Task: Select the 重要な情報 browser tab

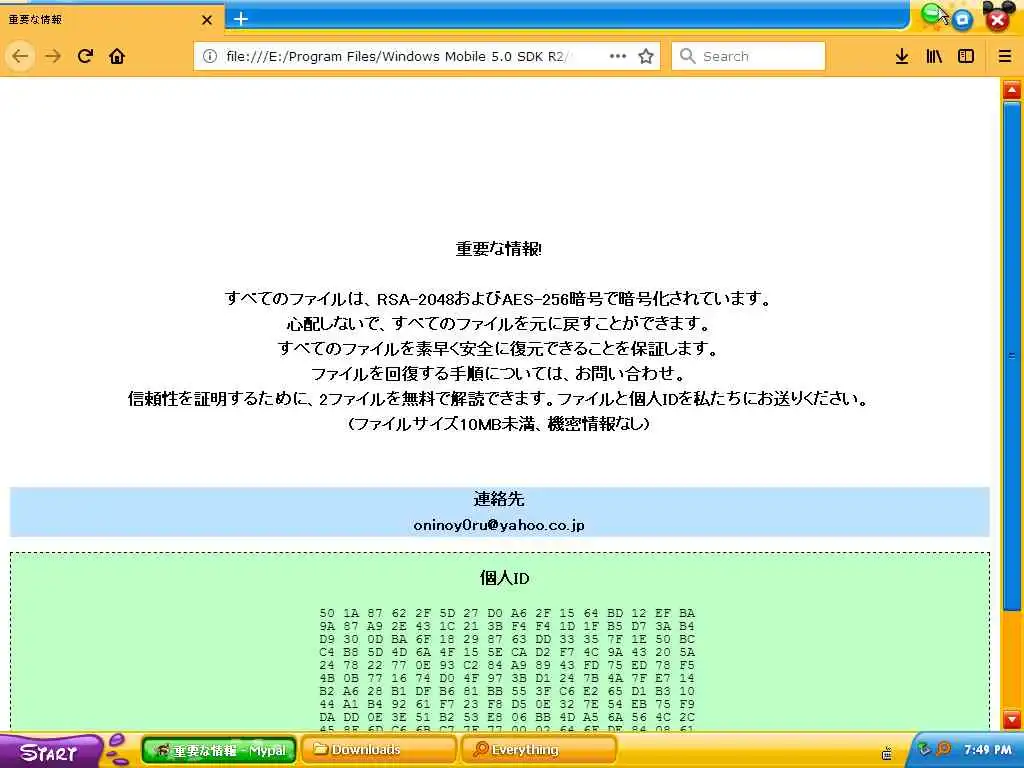Action: (x=111, y=20)
